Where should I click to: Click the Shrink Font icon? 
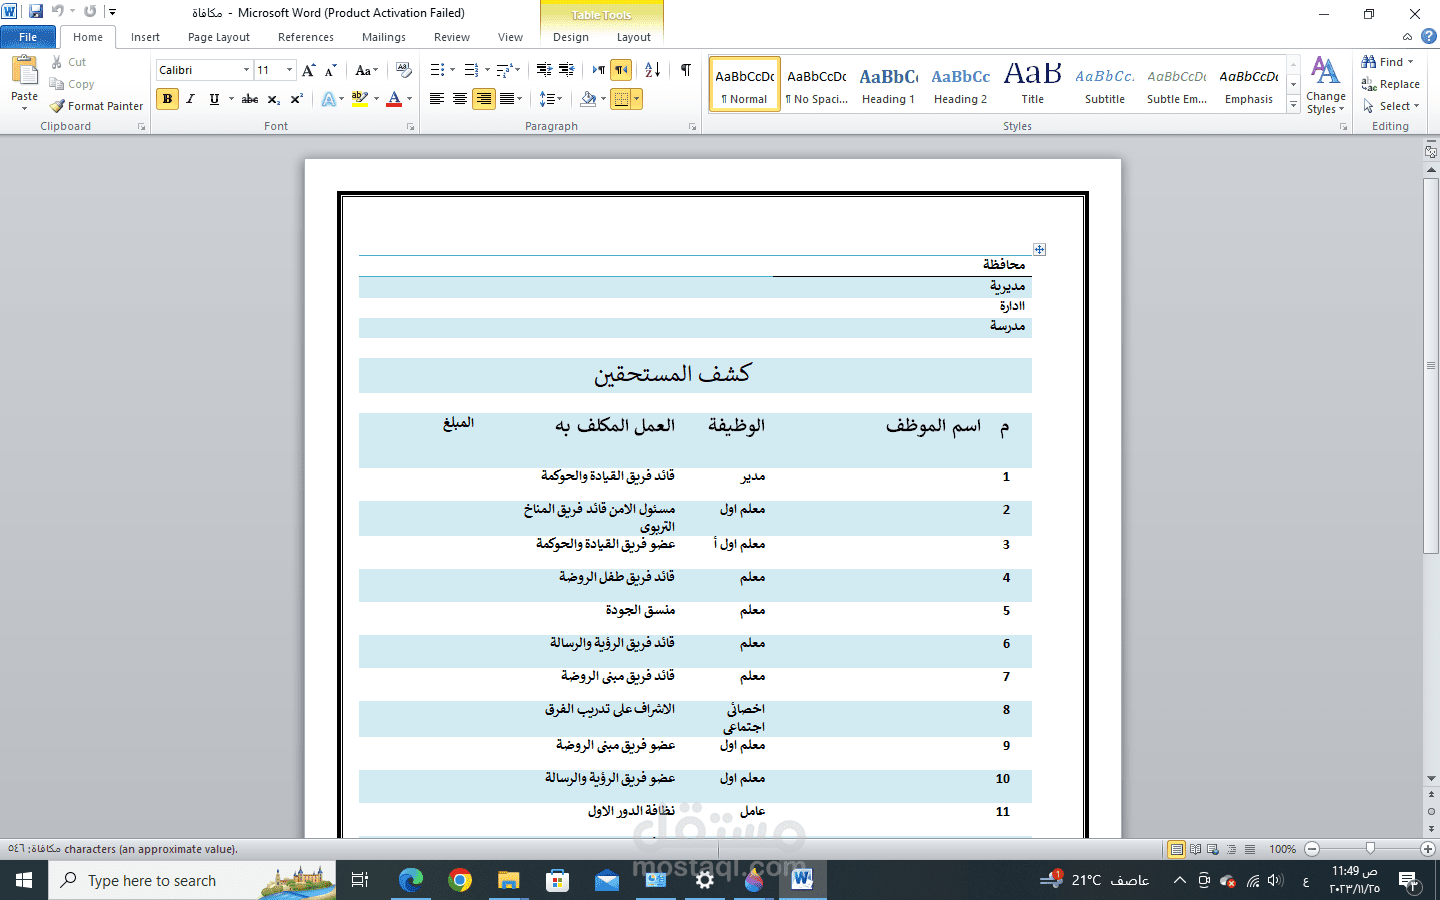point(330,70)
